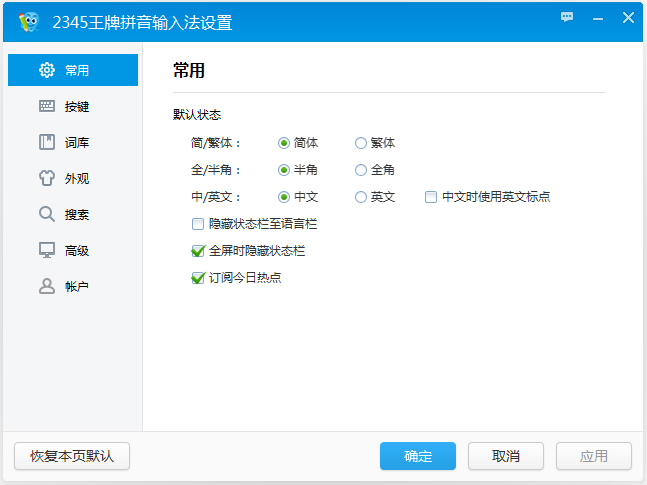Image resolution: width=647 pixels, height=485 pixels.
Task: Select the 繁体 radio button
Action: tap(361, 143)
